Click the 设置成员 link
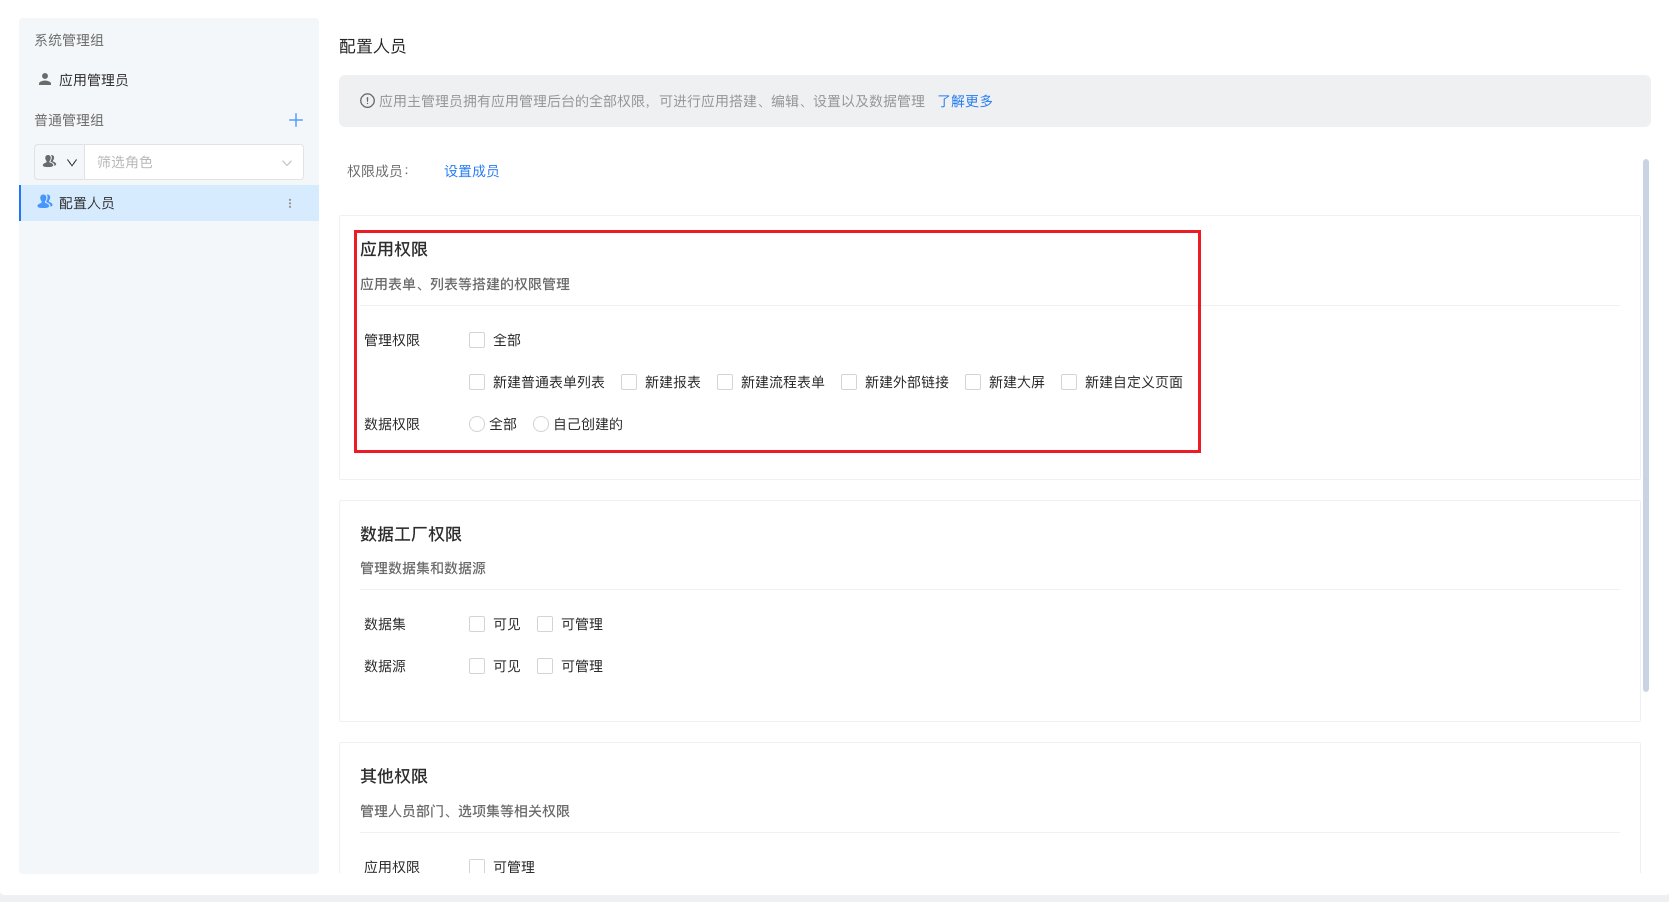The width and height of the screenshot is (1669, 902). [471, 170]
